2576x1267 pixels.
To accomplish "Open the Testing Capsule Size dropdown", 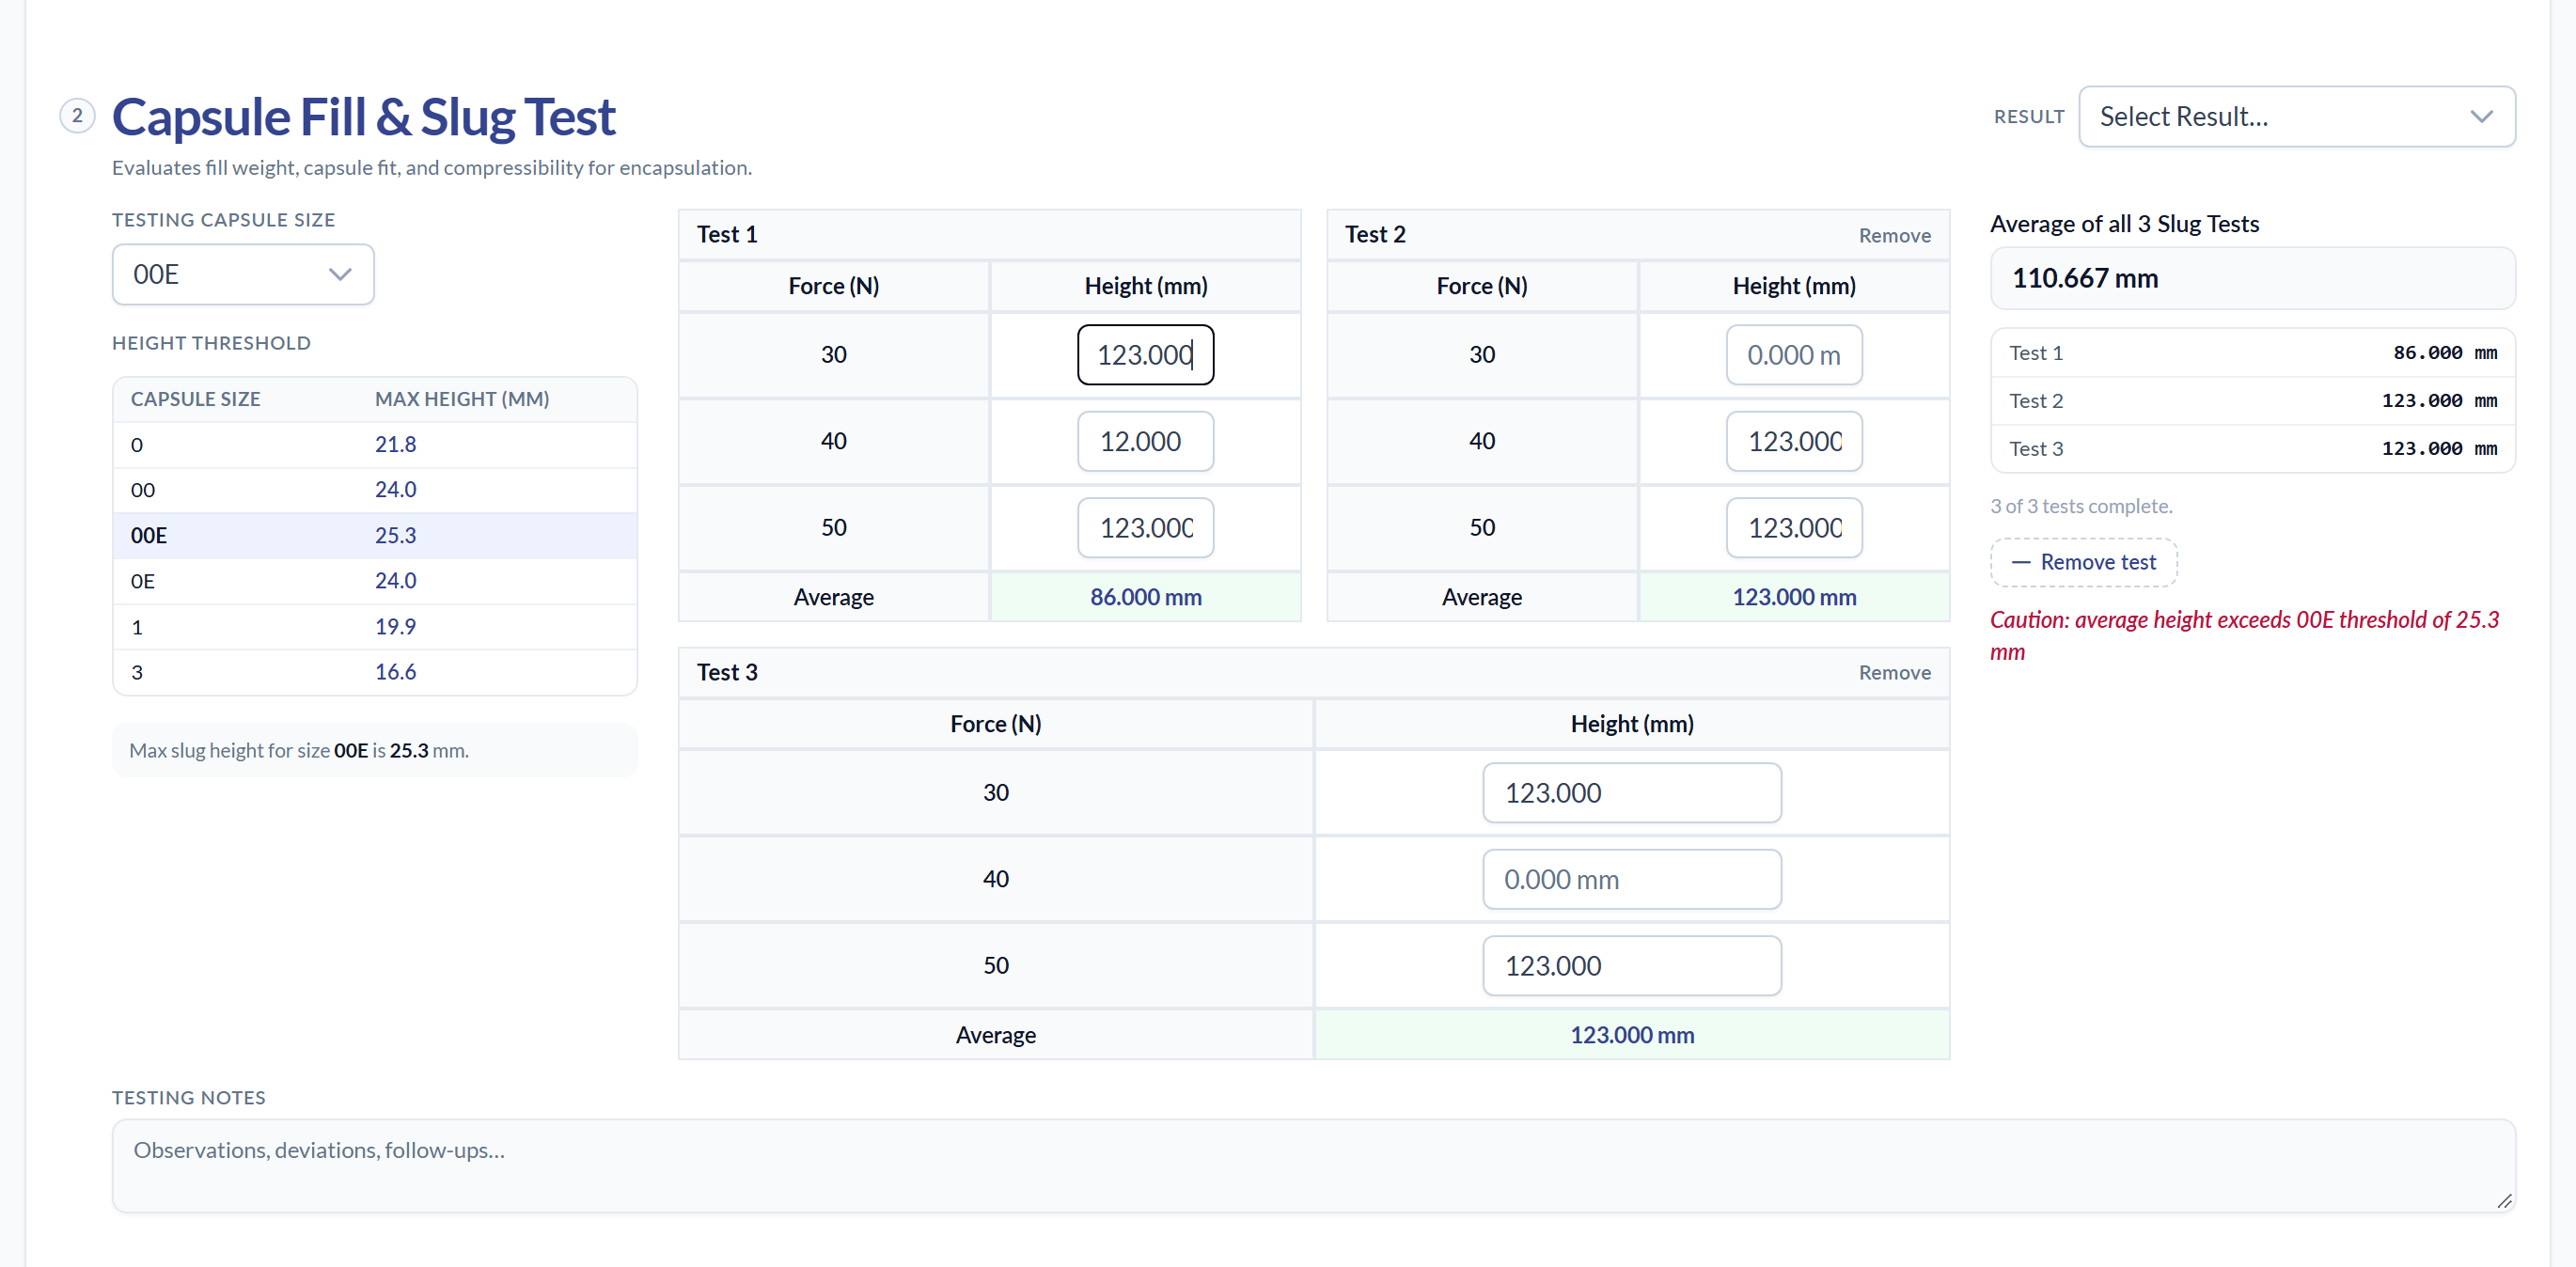I will point(243,274).
